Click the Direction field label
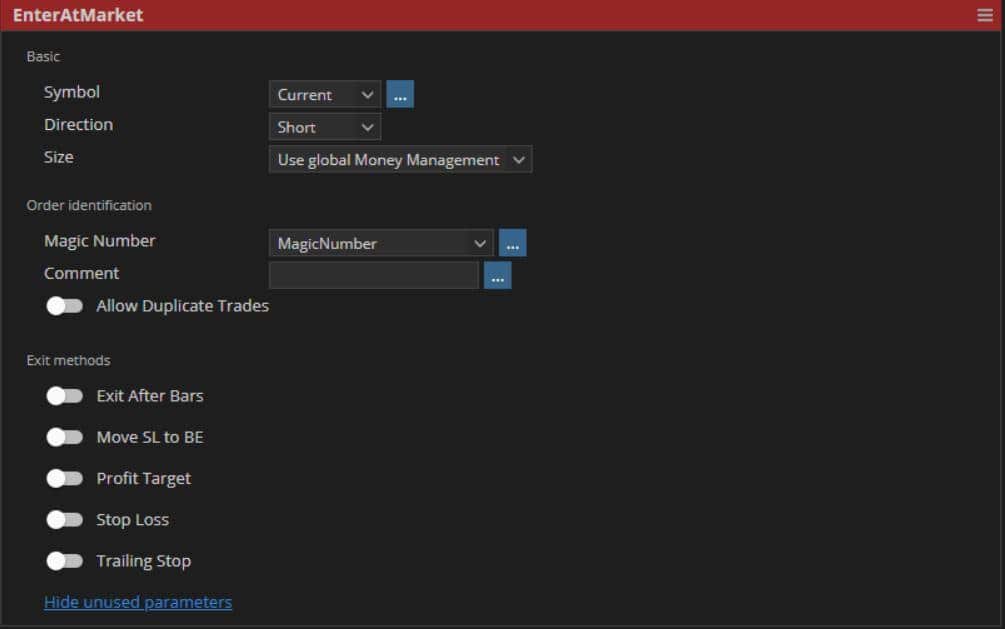The width and height of the screenshot is (1005, 629). 78,124
